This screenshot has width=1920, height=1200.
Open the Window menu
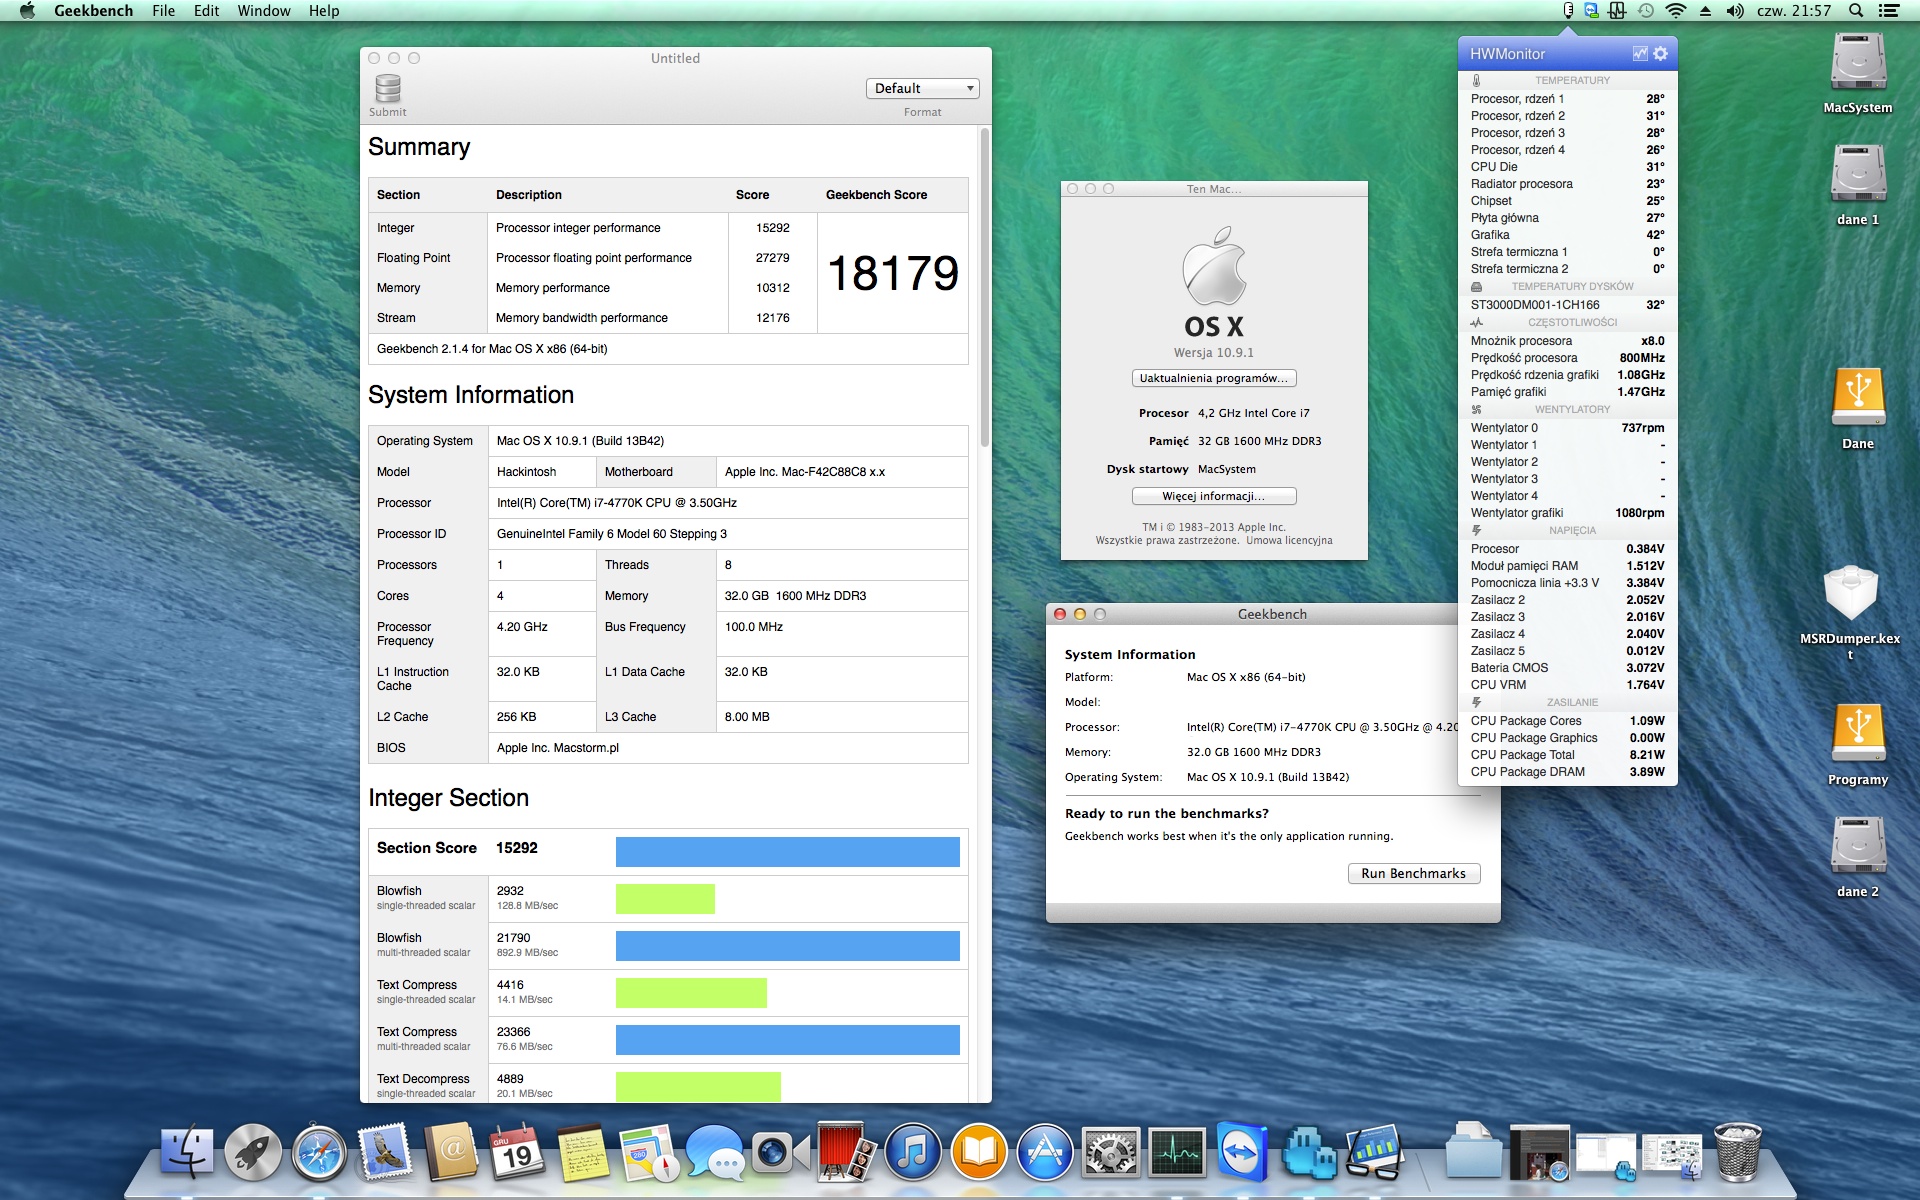(x=264, y=11)
